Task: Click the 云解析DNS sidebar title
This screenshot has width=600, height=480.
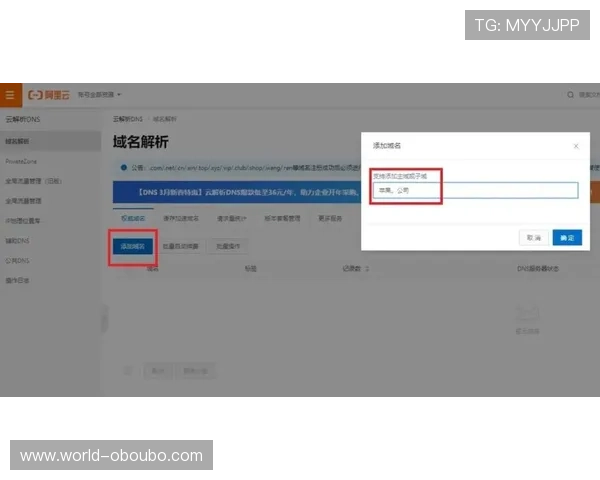Action: point(23,119)
